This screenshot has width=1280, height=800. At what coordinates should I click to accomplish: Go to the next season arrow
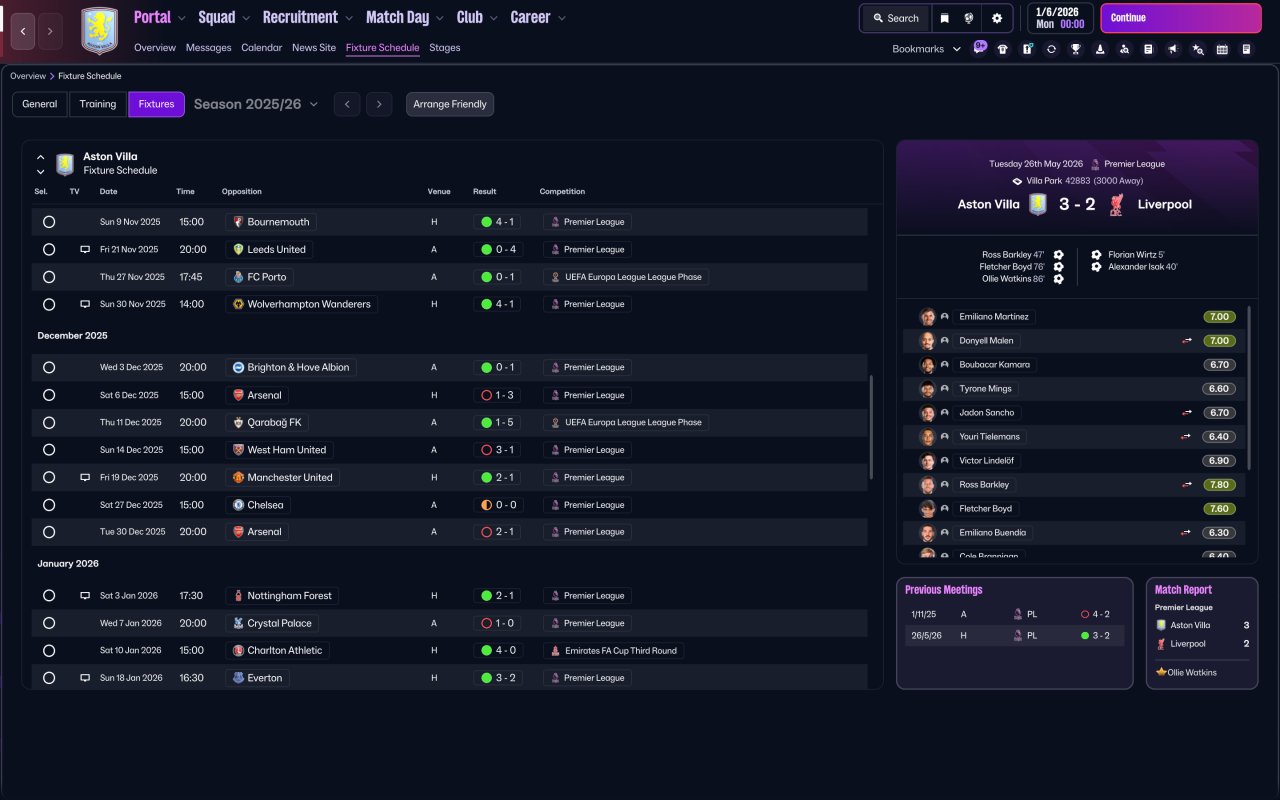(x=379, y=104)
